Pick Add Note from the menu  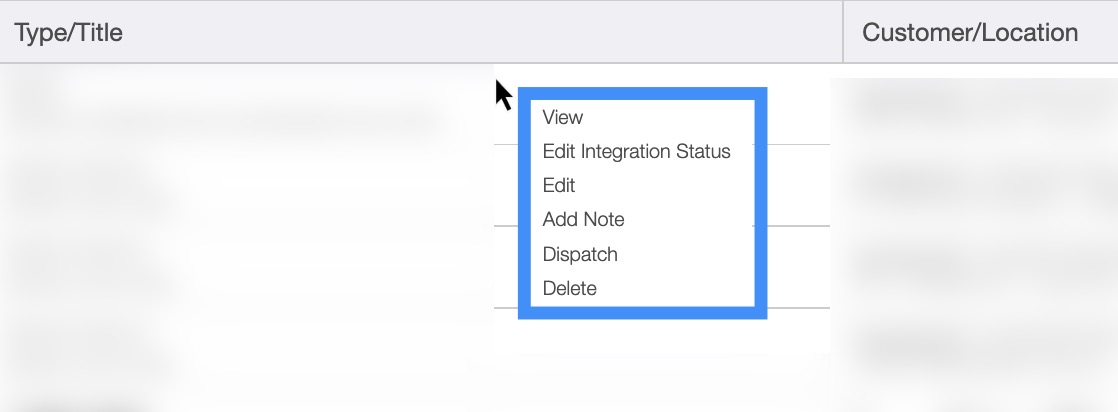point(583,220)
